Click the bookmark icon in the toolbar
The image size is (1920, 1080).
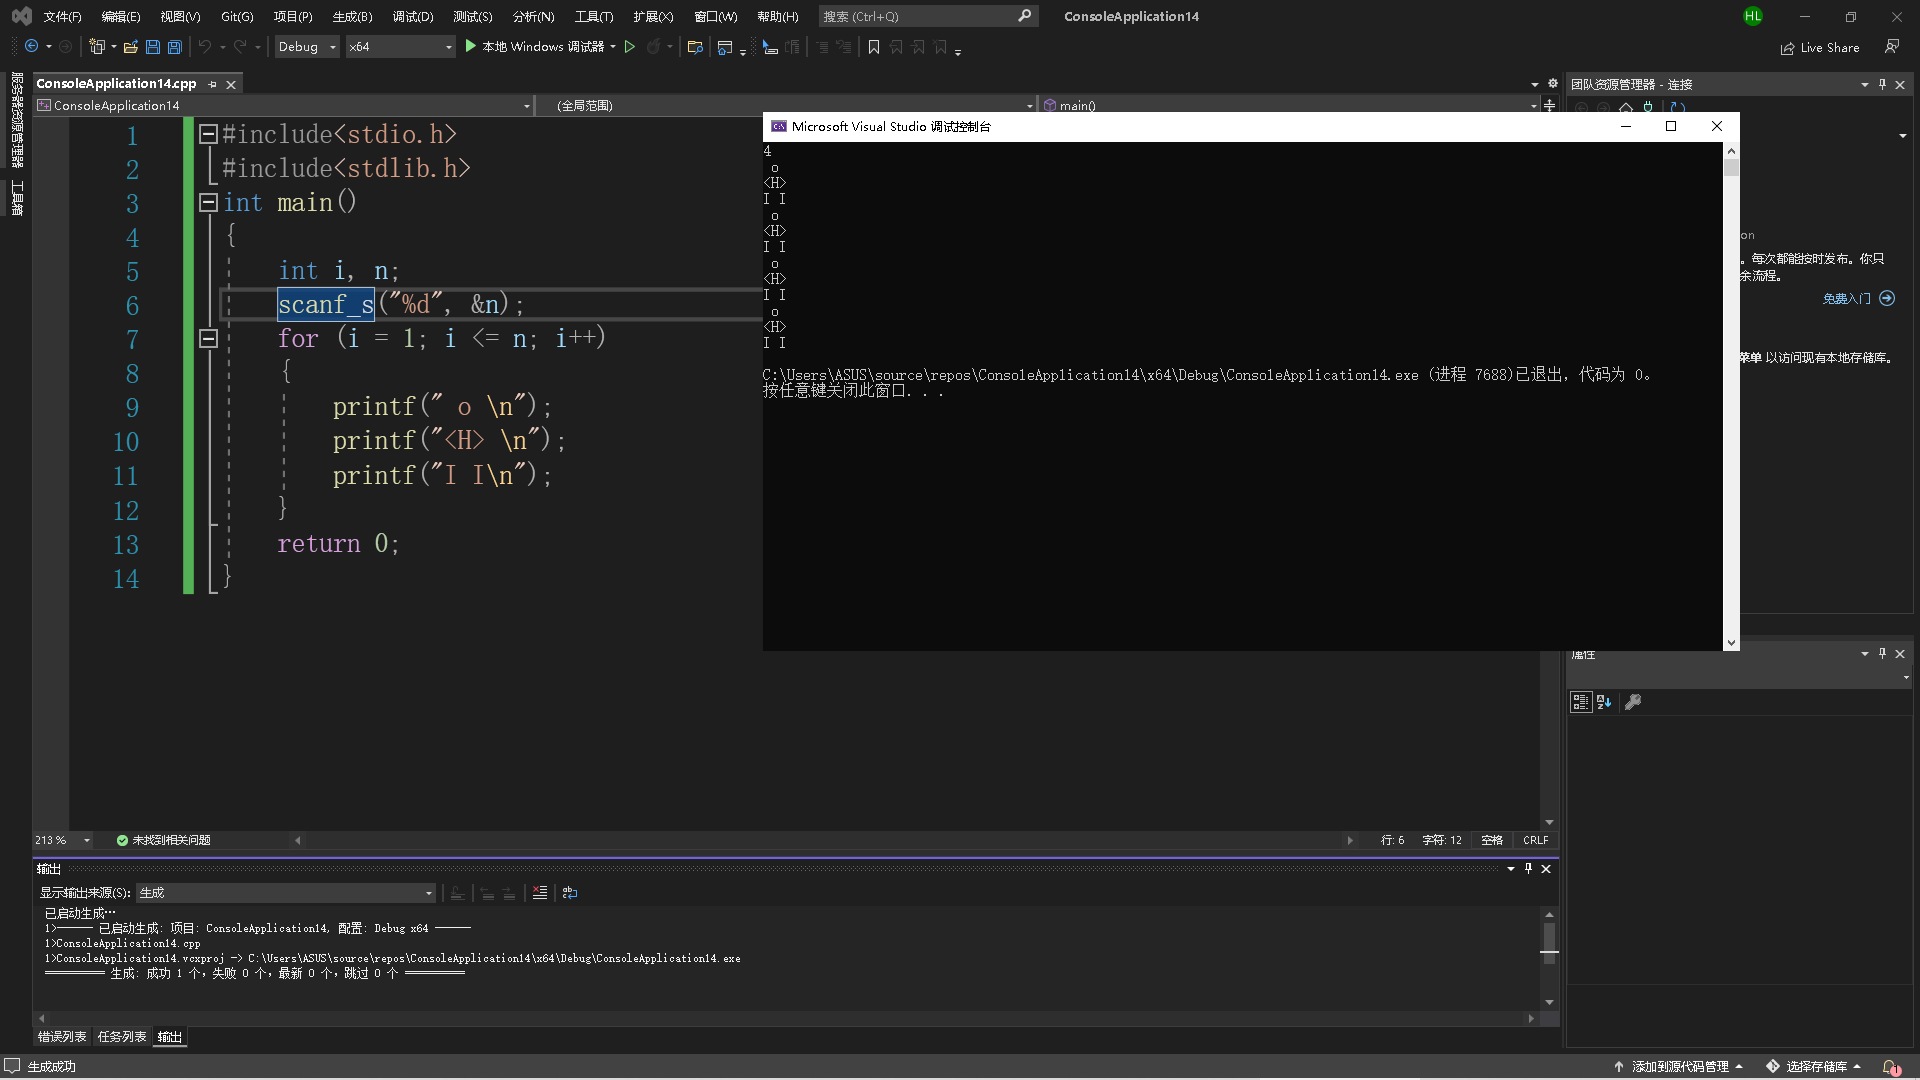(874, 47)
